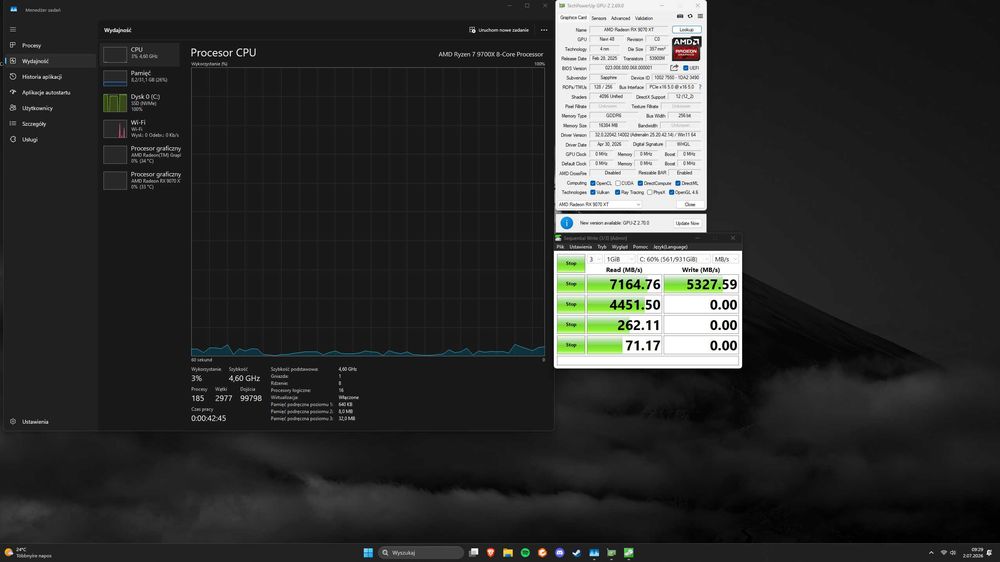Toggle Ray Tracing checkbox in GPU-Z
The width and height of the screenshot is (1000, 562).
click(617, 192)
